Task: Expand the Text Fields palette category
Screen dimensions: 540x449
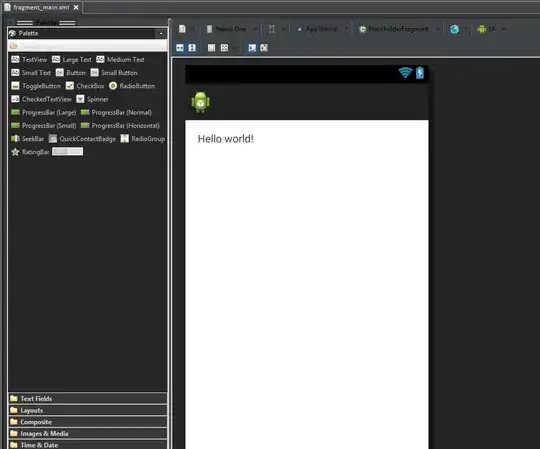Action: click(x=87, y=398)
